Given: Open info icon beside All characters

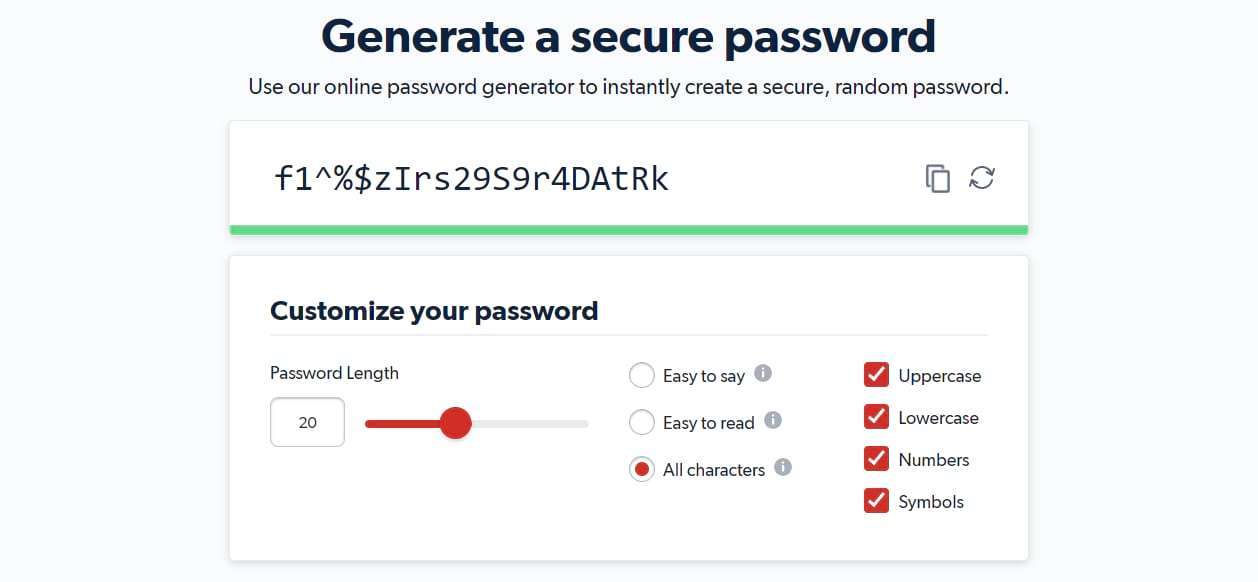Looking at the screenshot, I should [783, 467].
